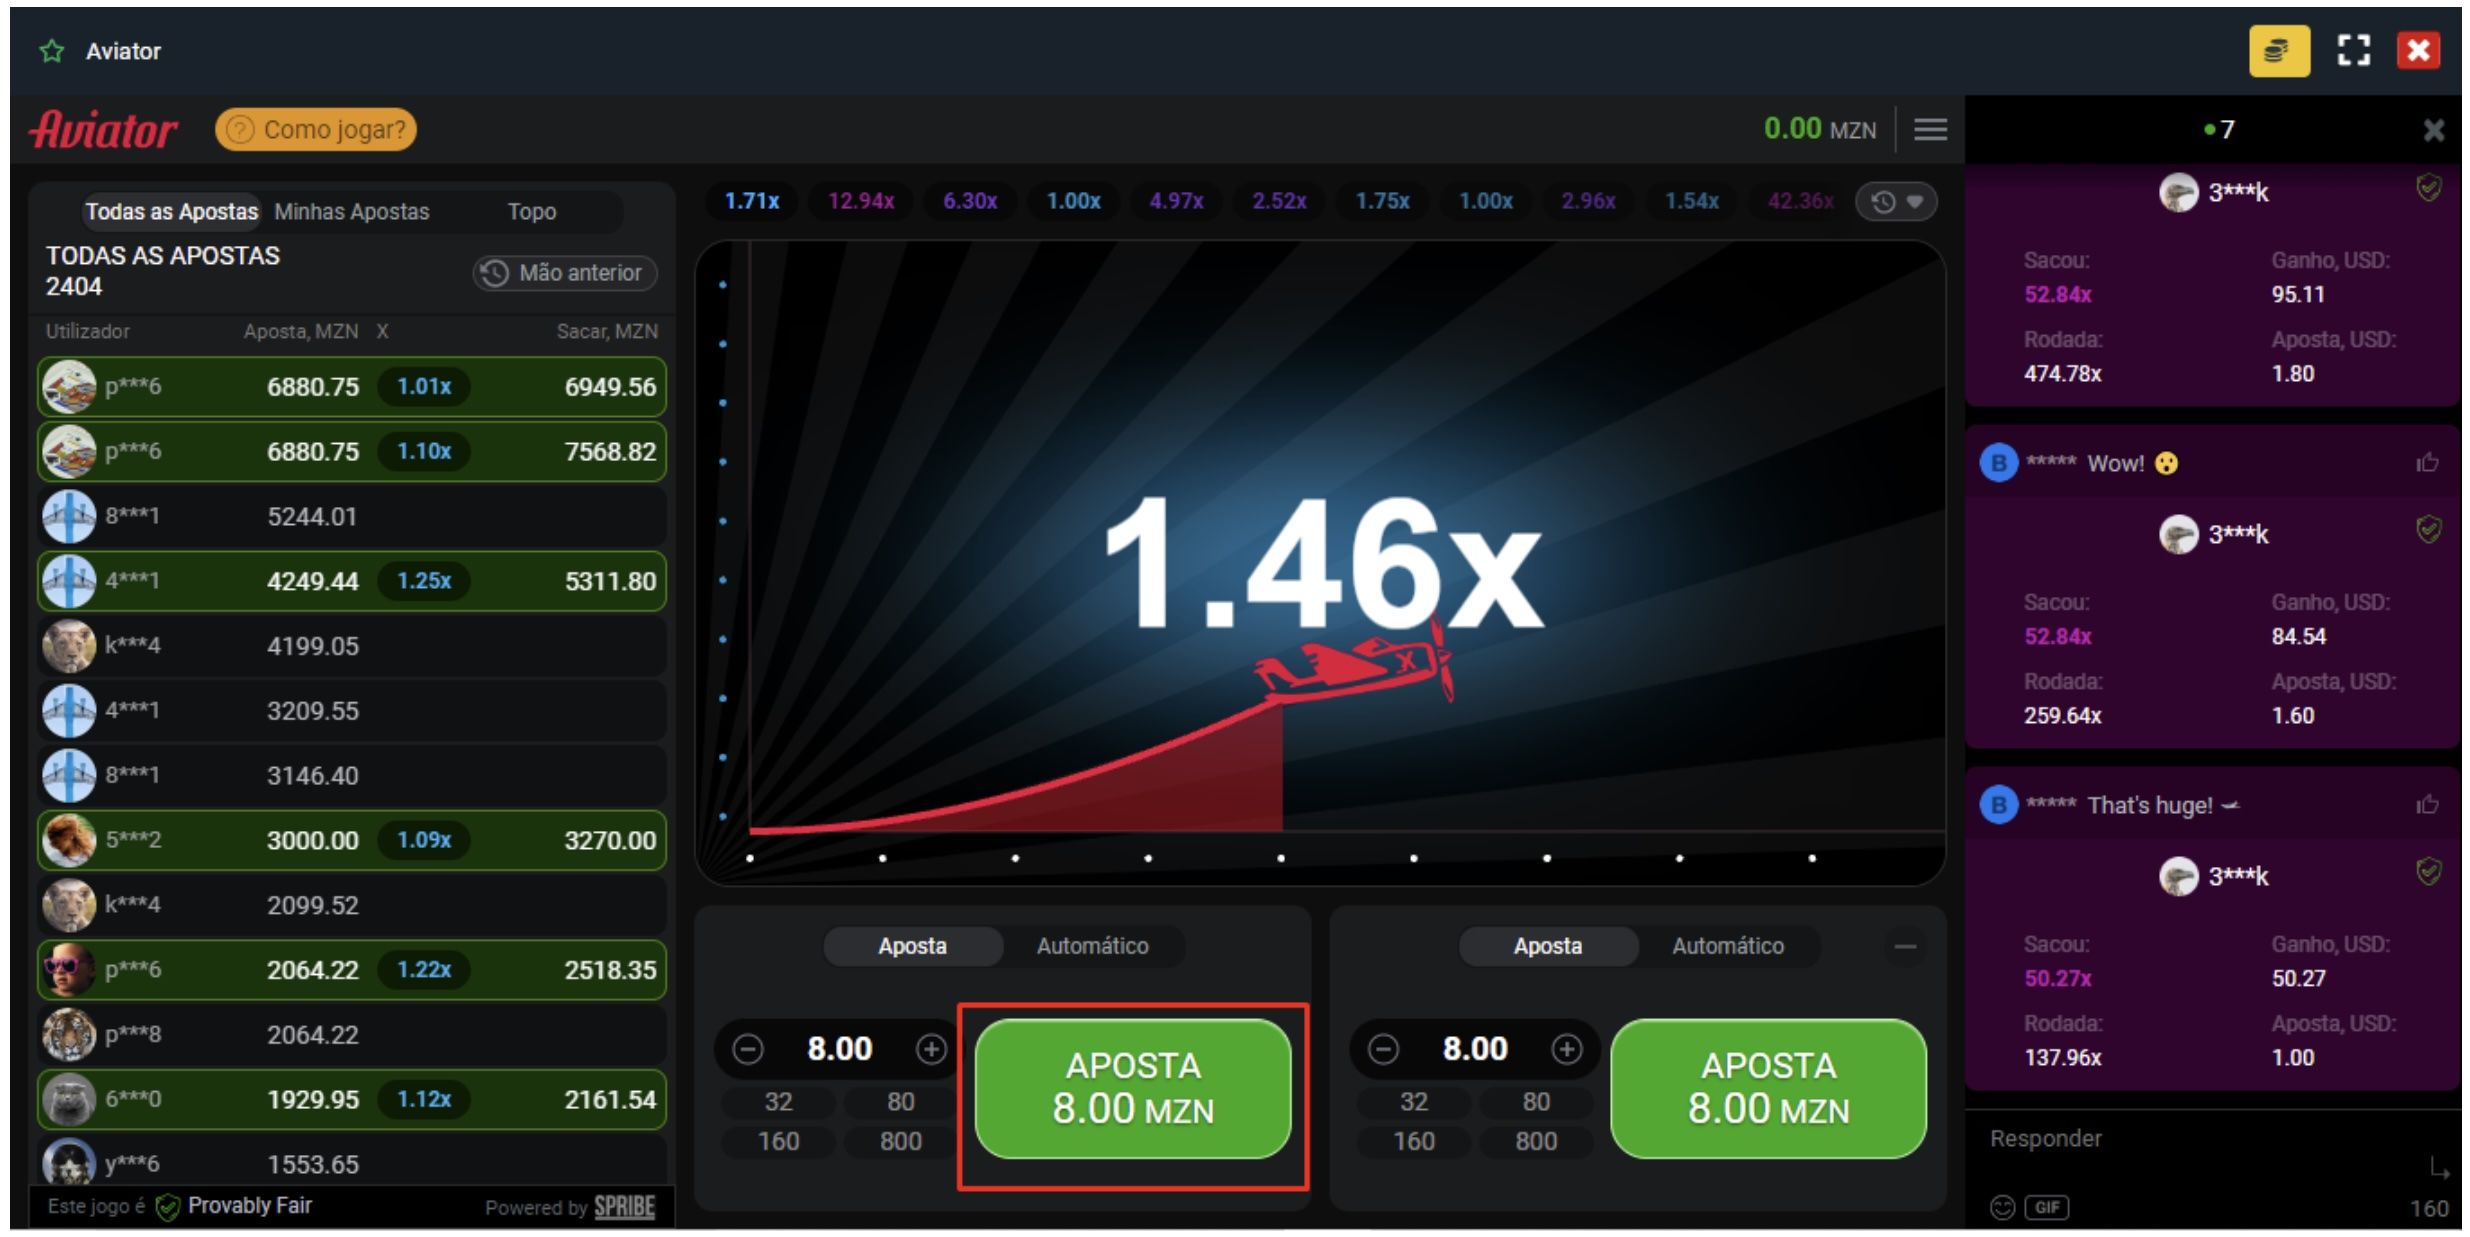2470x1237 pixels.
Task: Decrease left bet amount with minus
Action: tap(747, 1049)
